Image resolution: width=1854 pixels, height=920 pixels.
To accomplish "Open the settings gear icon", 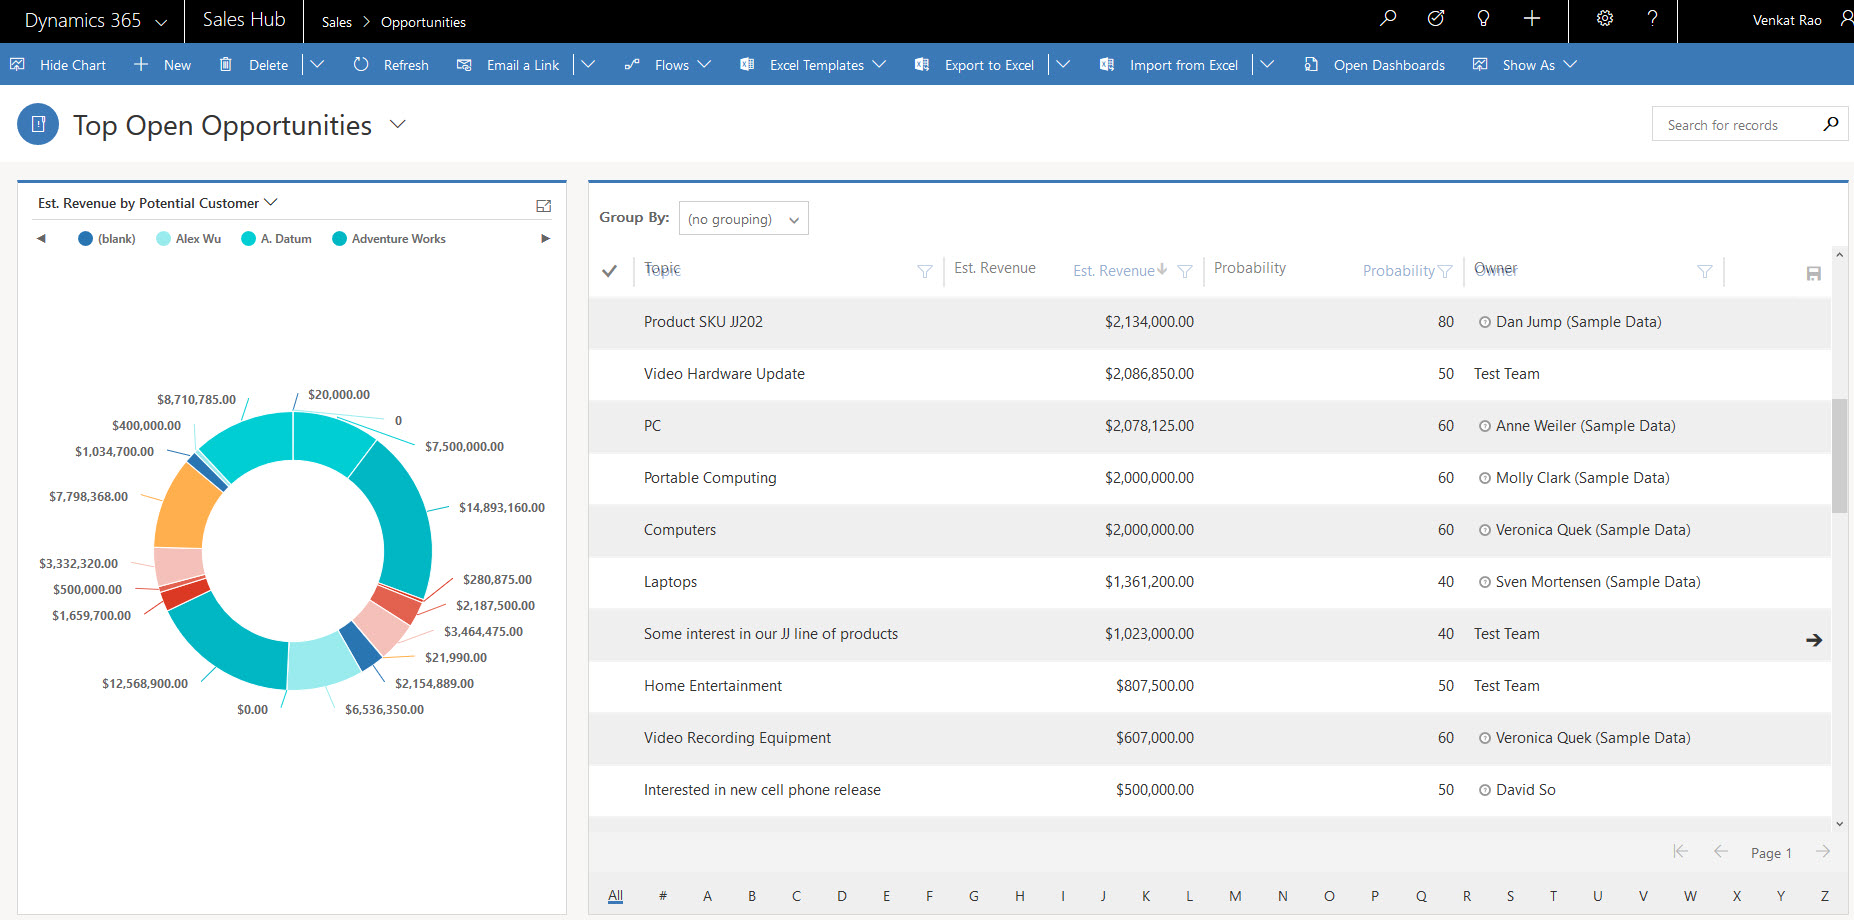I will click(x=1604, y=19).
